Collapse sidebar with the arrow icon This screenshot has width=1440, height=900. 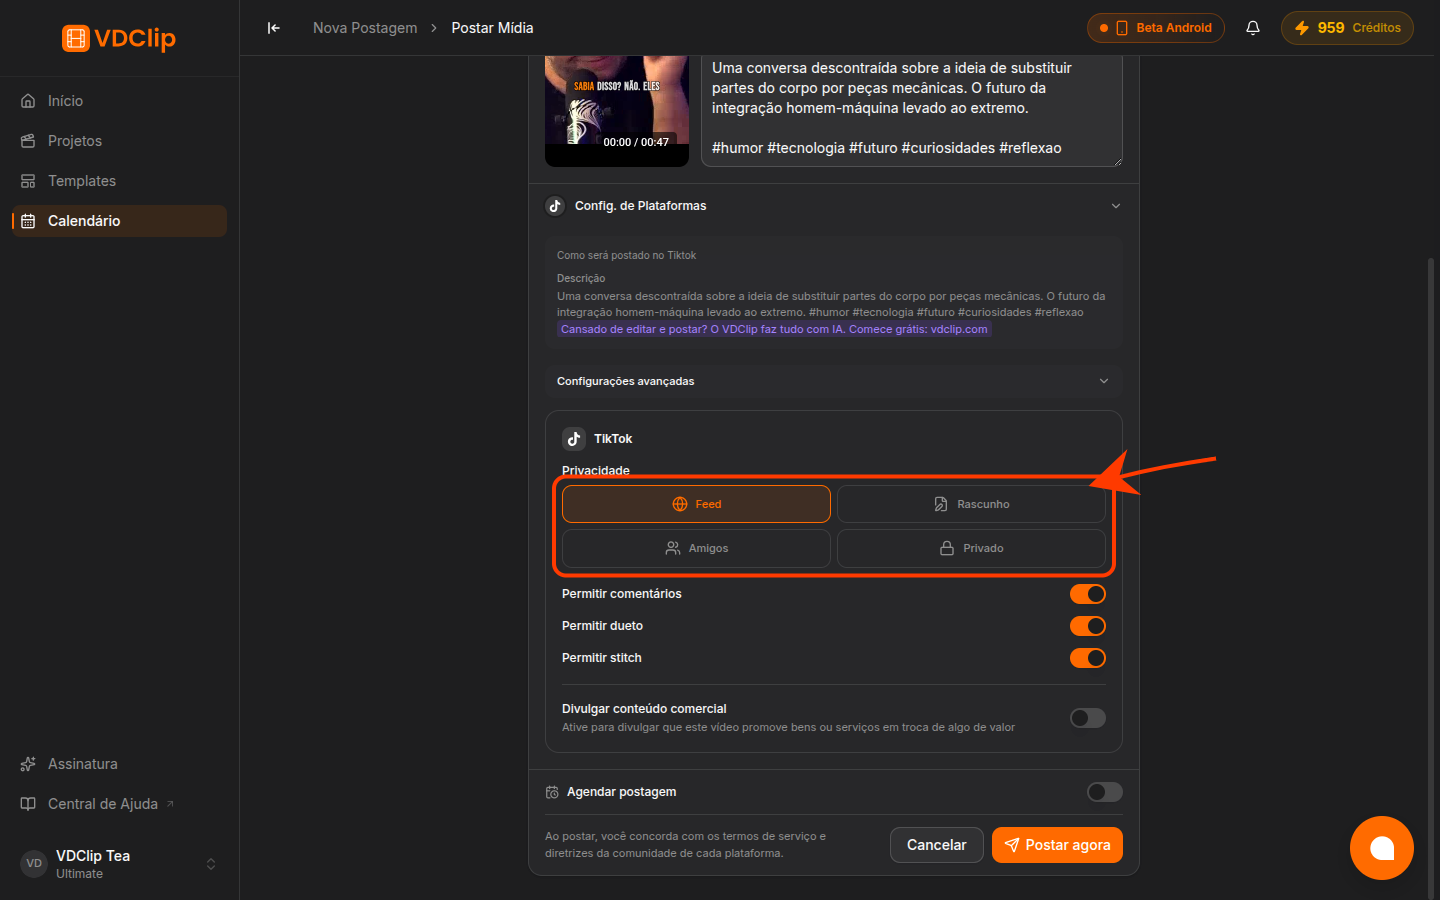pyautogui.click(x=274, y=28)
